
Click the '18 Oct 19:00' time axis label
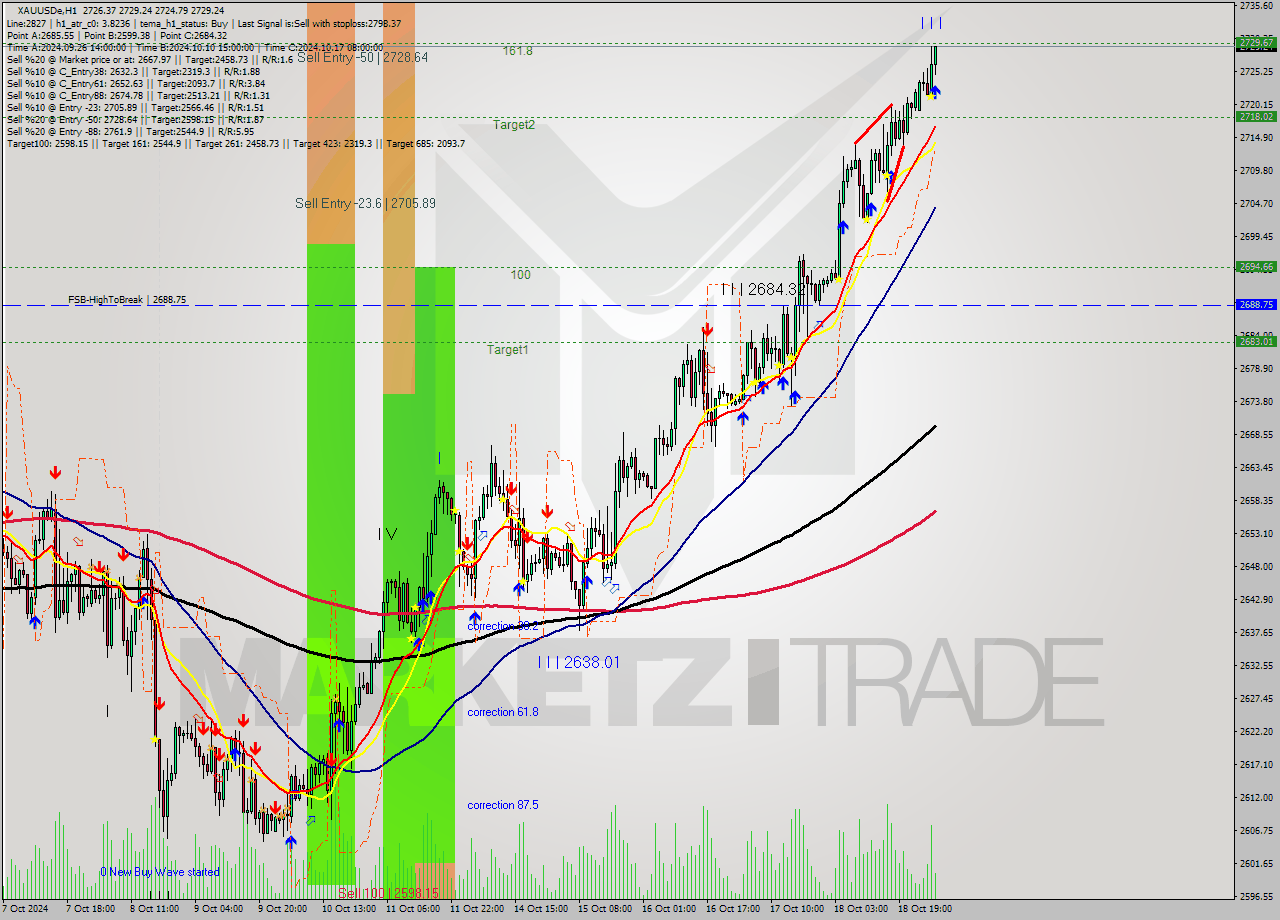pyautogui.click(x=924, y=909)
